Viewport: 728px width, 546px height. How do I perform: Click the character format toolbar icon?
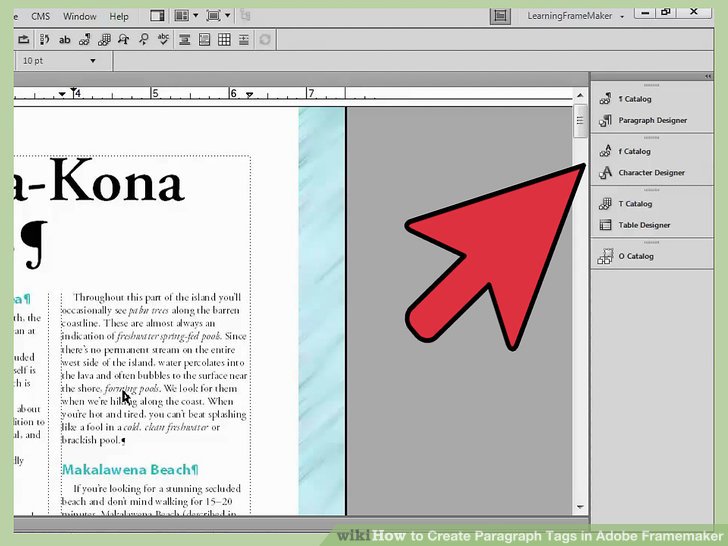click(124, 39)
